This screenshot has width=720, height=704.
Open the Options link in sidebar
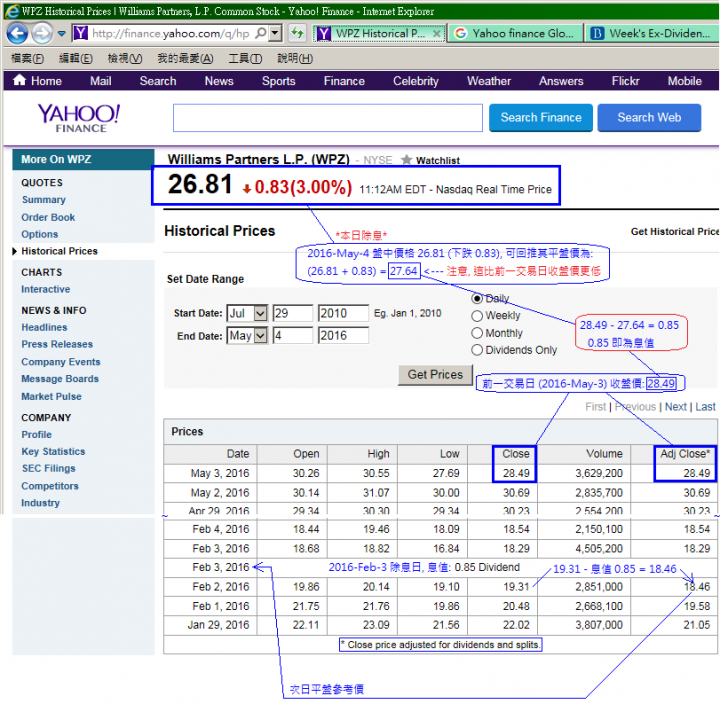(x=39, y=234)
